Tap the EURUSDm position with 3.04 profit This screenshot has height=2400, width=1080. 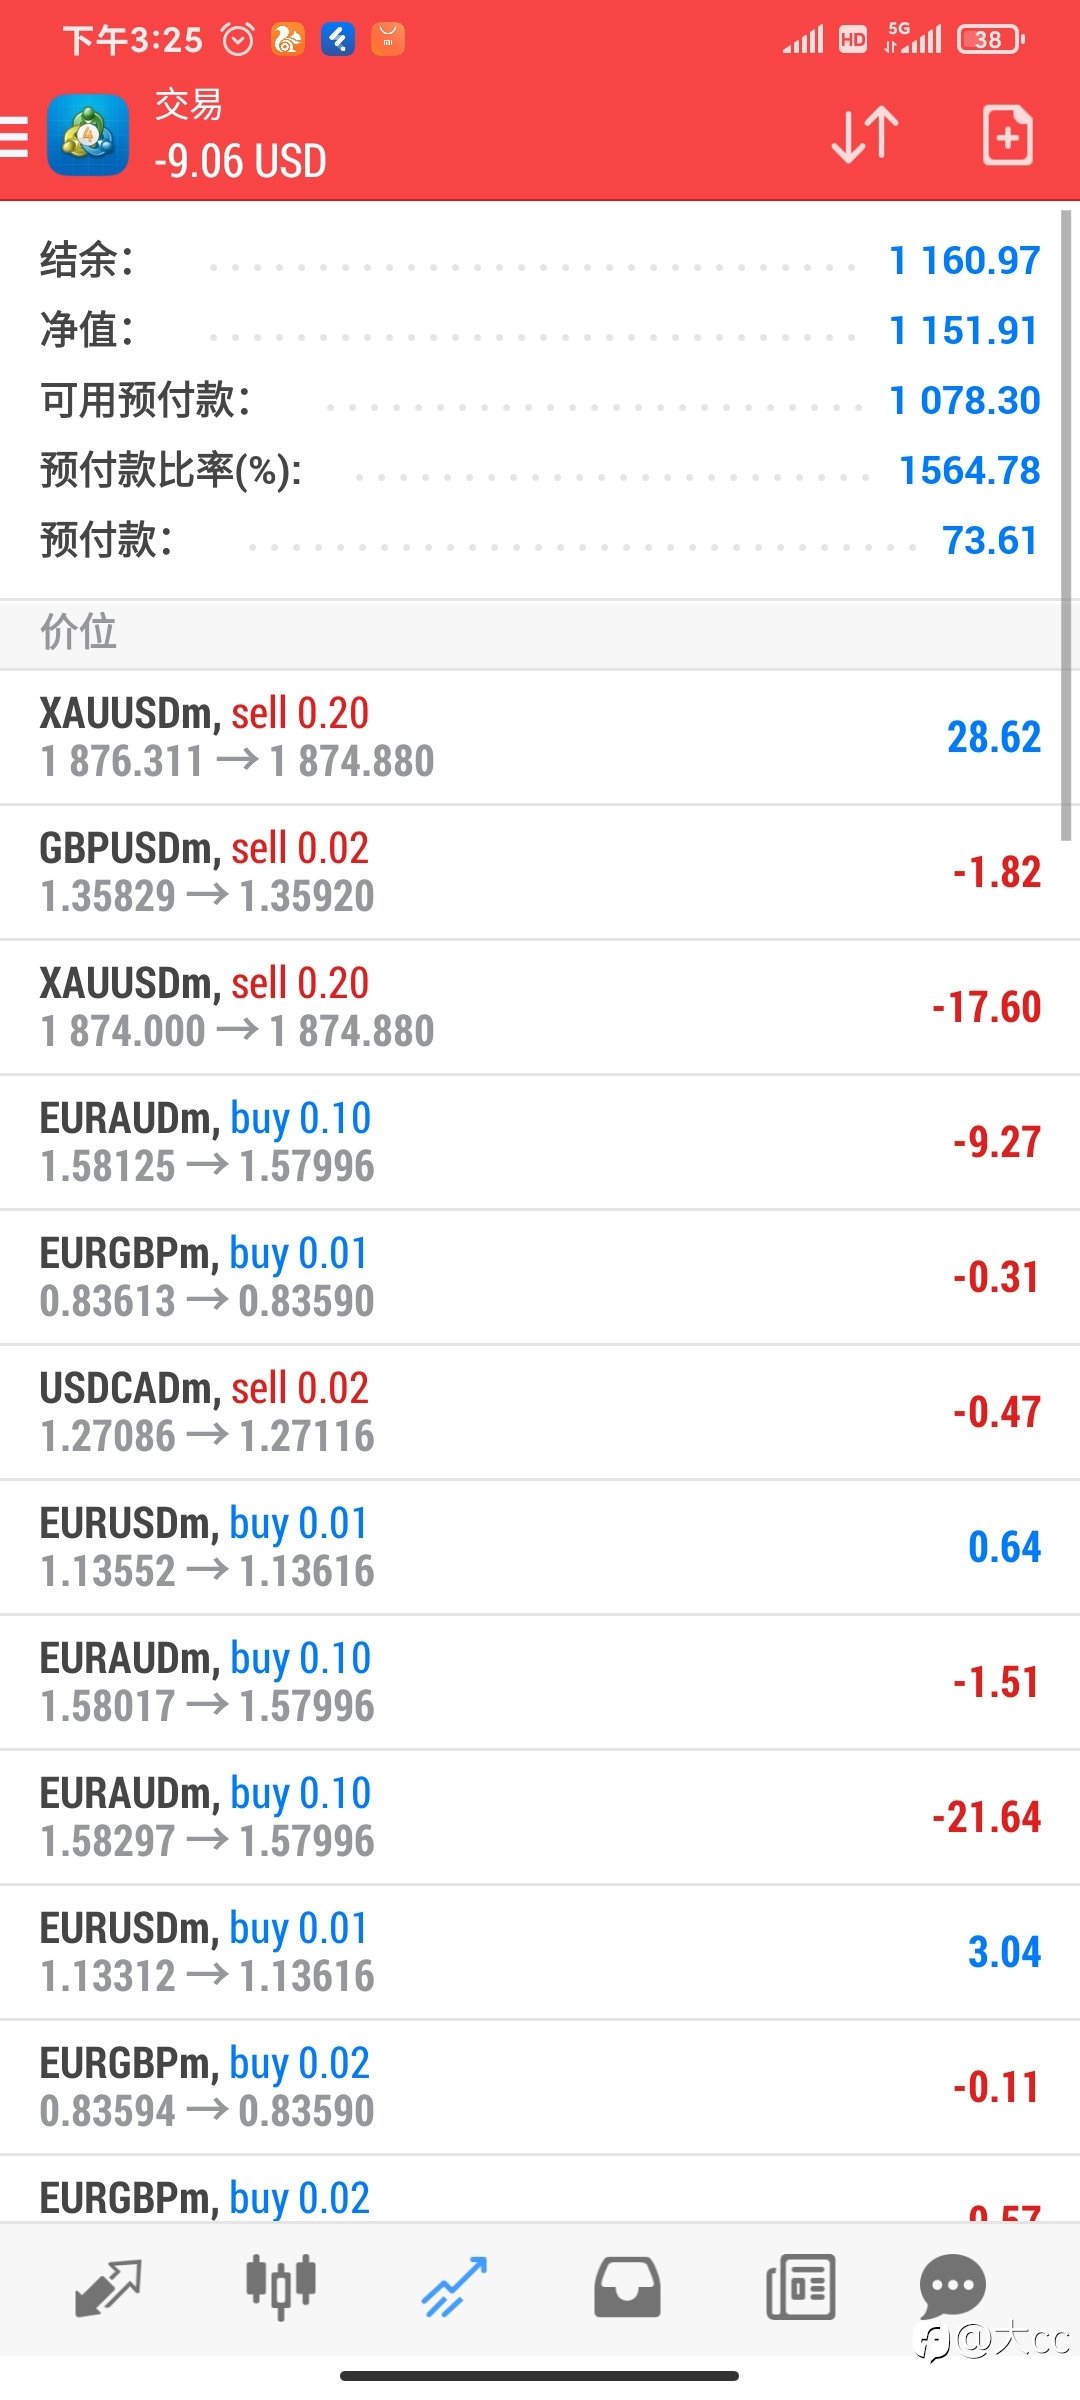pos(540,1952)
